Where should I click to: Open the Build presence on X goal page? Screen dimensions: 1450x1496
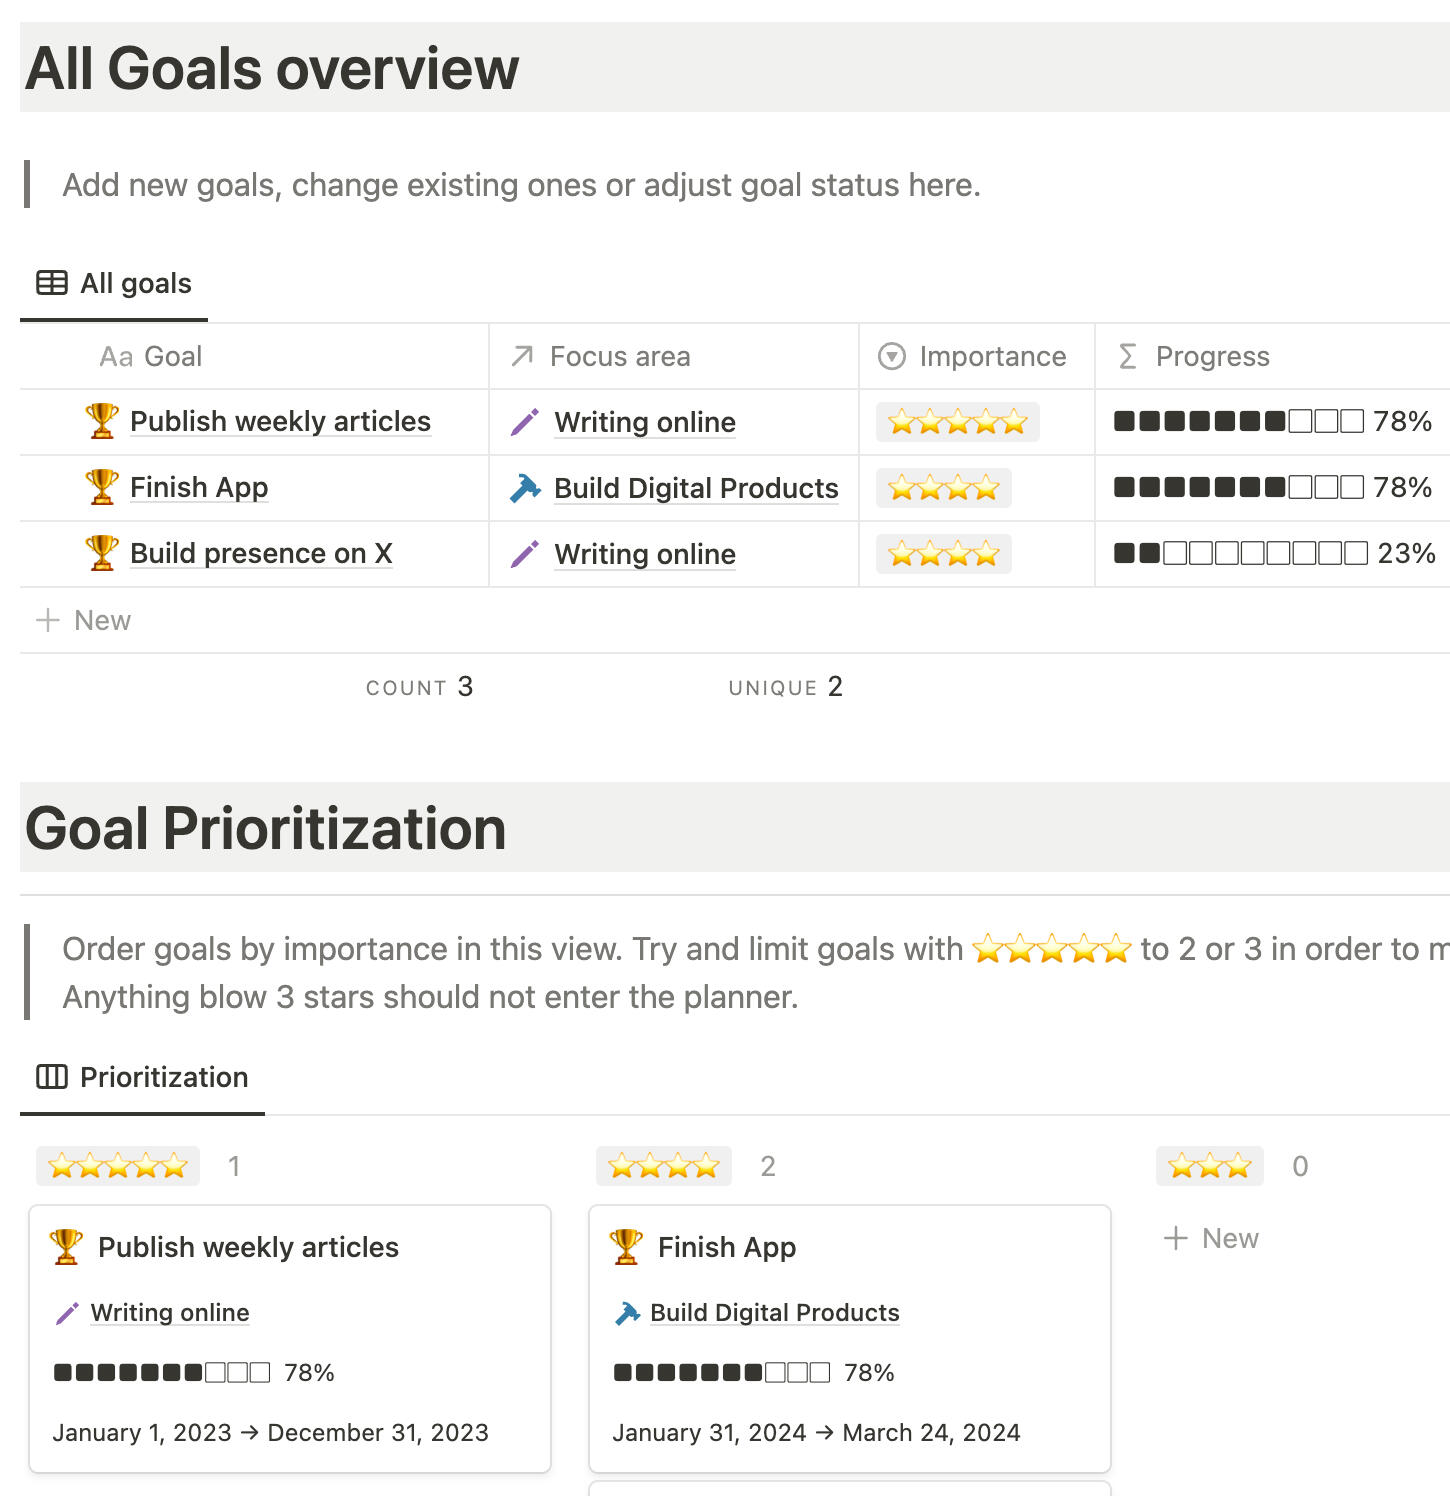[261, 553]
